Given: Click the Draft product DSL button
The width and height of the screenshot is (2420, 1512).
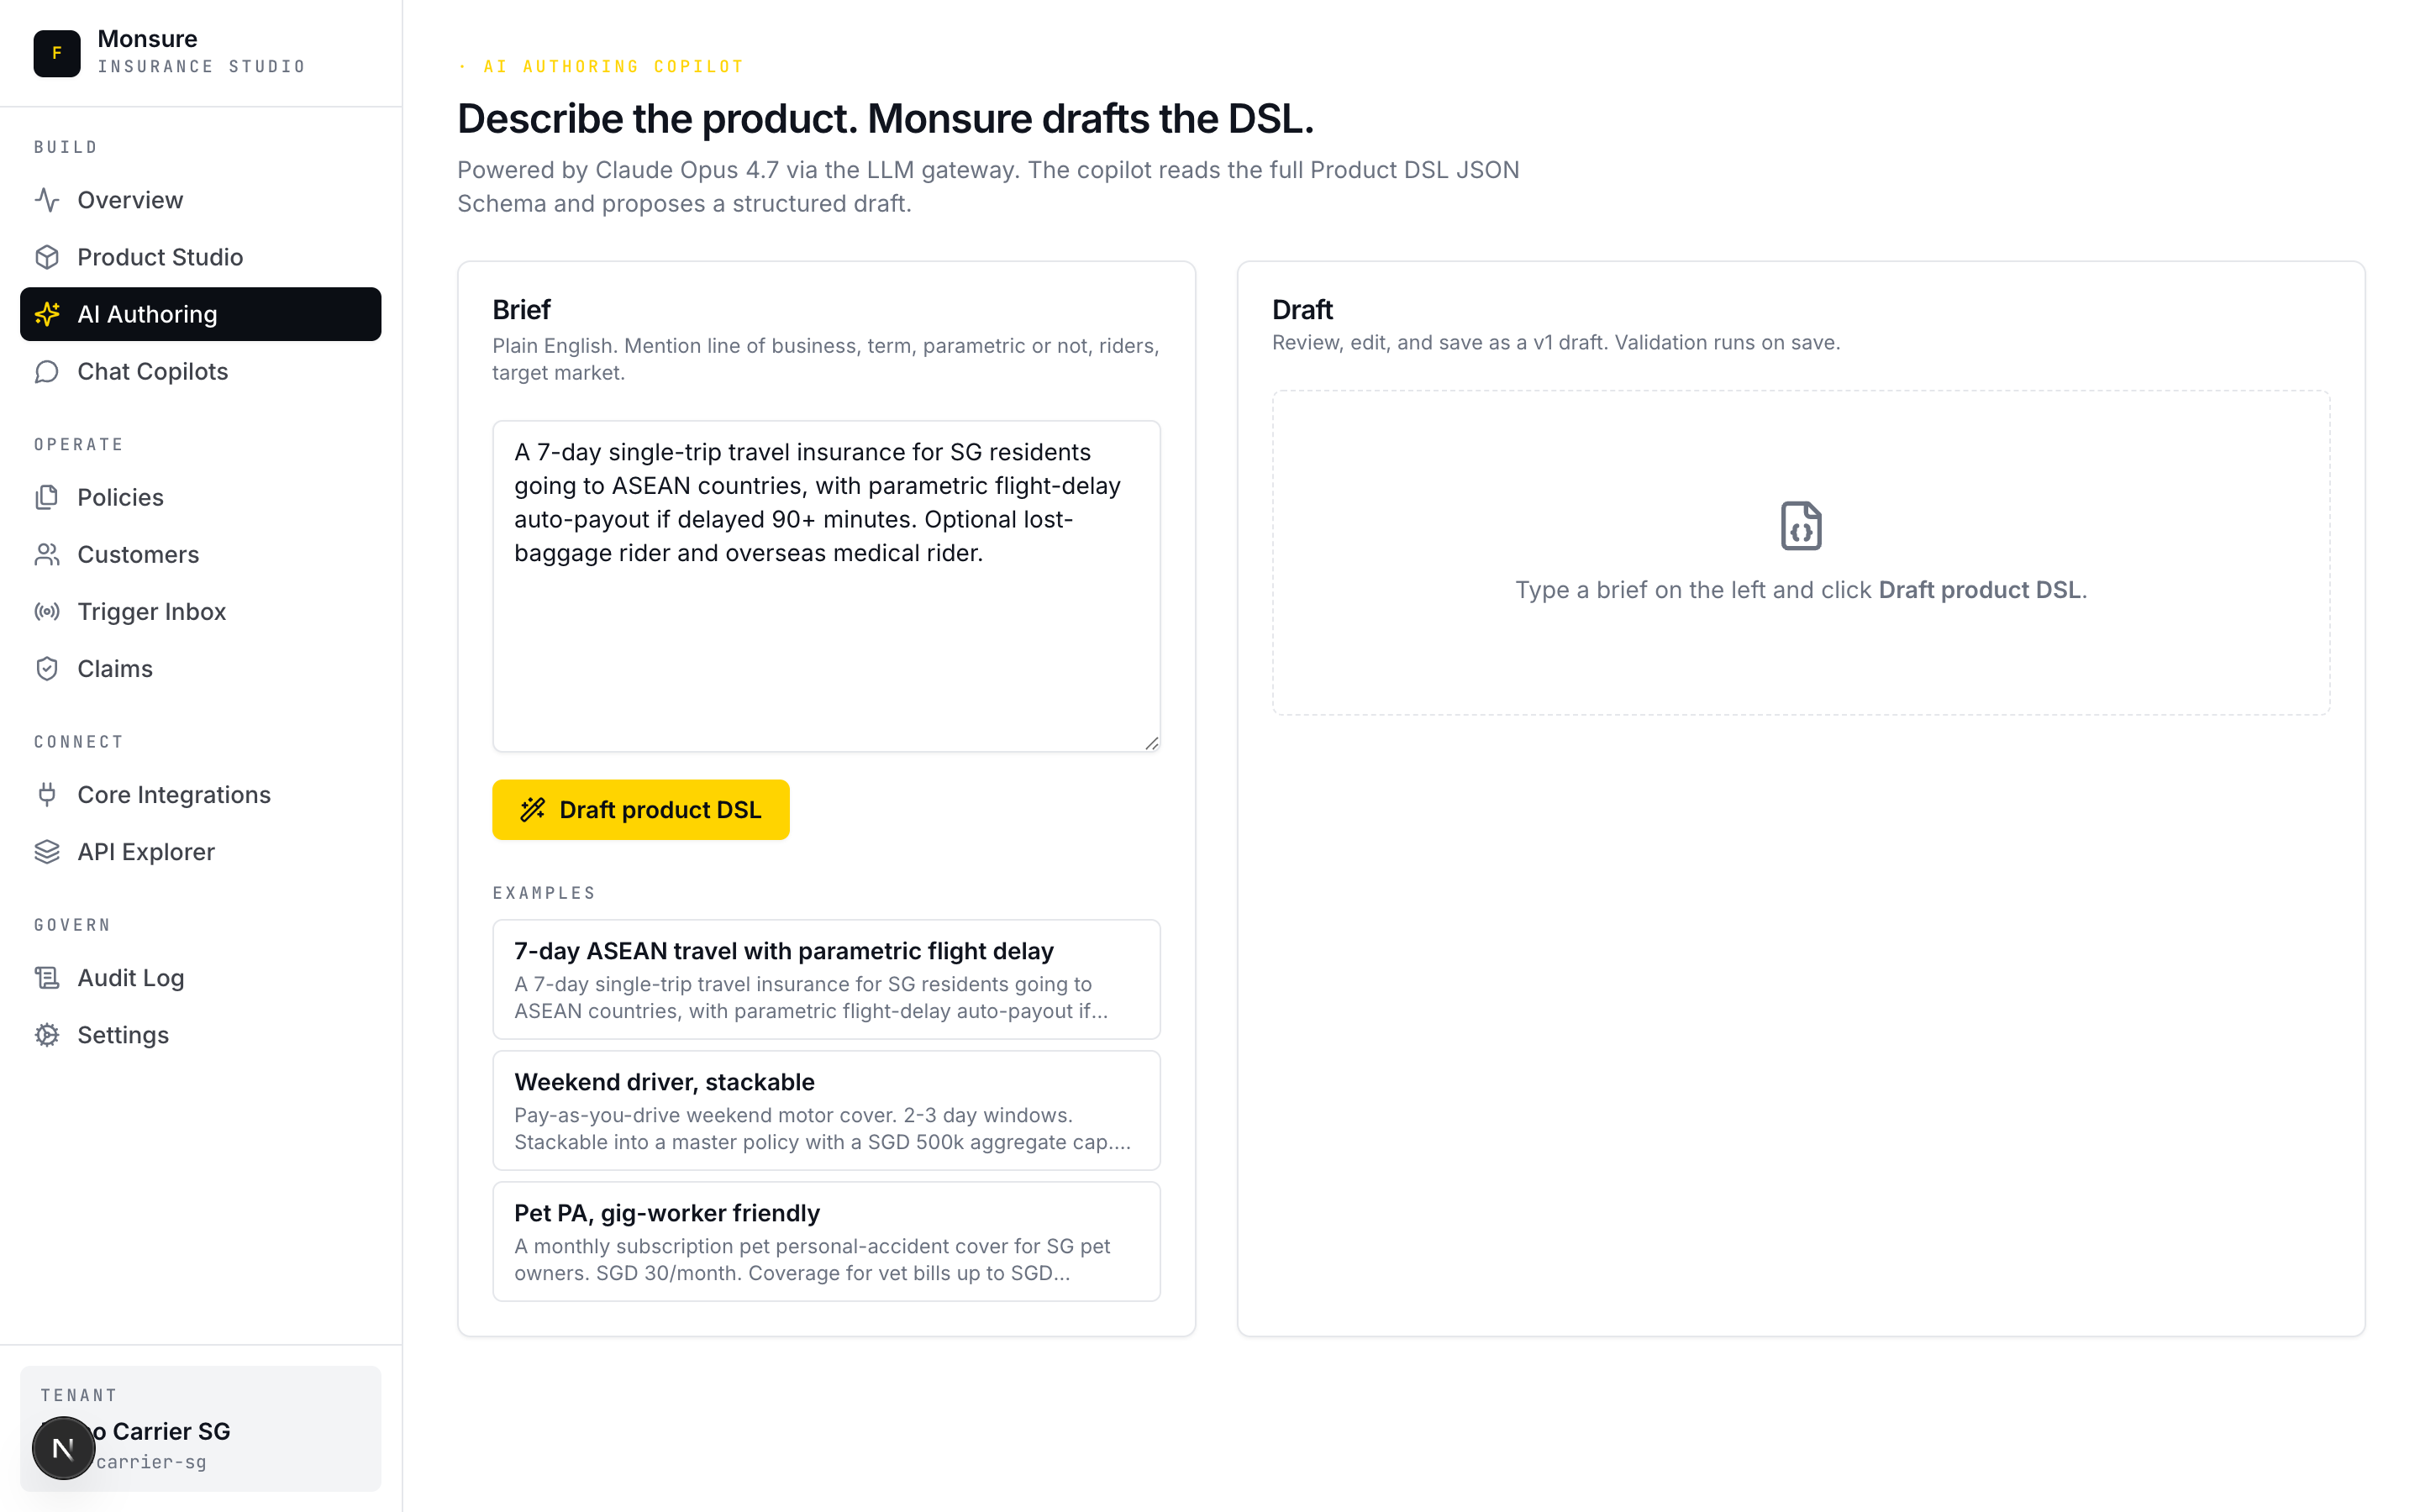Looking at the screenshot, I should (640, 809).
